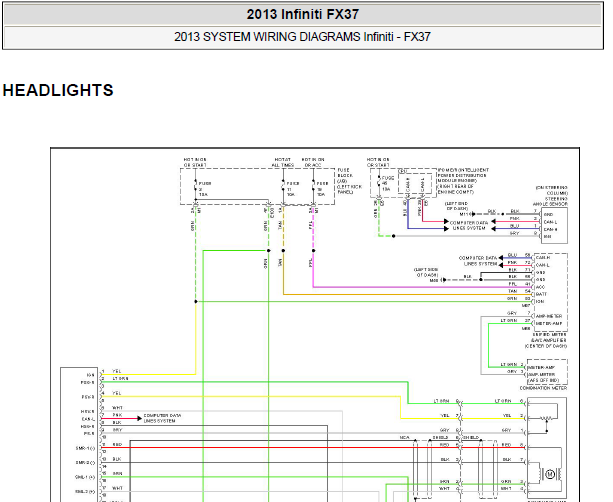The width and height of the screenshot is (613, 502).
Task: Click the M66 ground reference
Action: pos(434,280)
